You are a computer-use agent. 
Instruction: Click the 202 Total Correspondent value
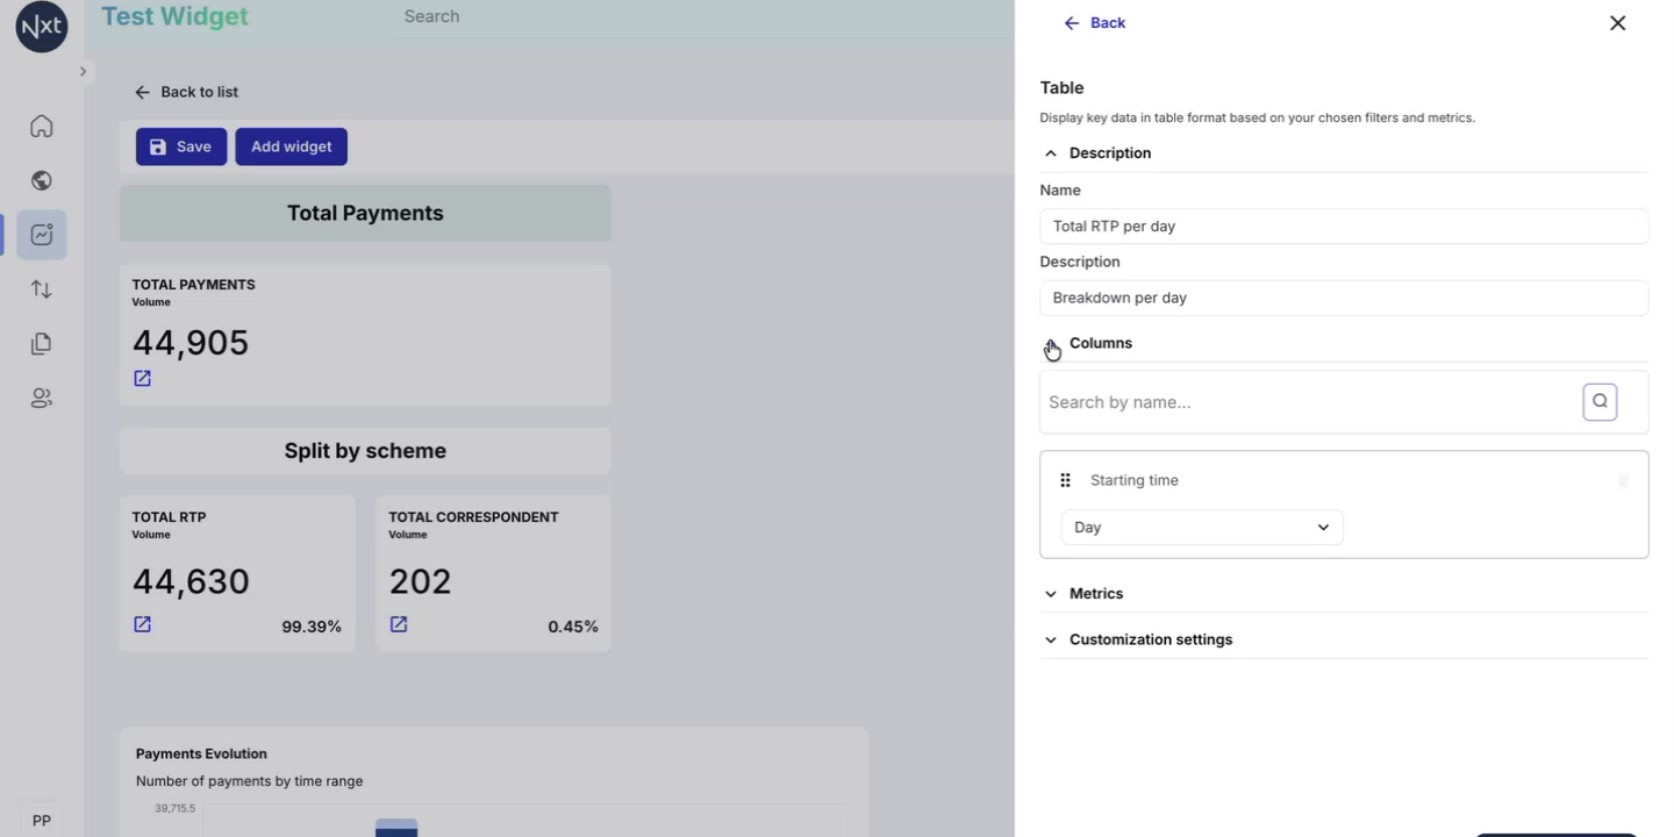(x=420, y=581)
